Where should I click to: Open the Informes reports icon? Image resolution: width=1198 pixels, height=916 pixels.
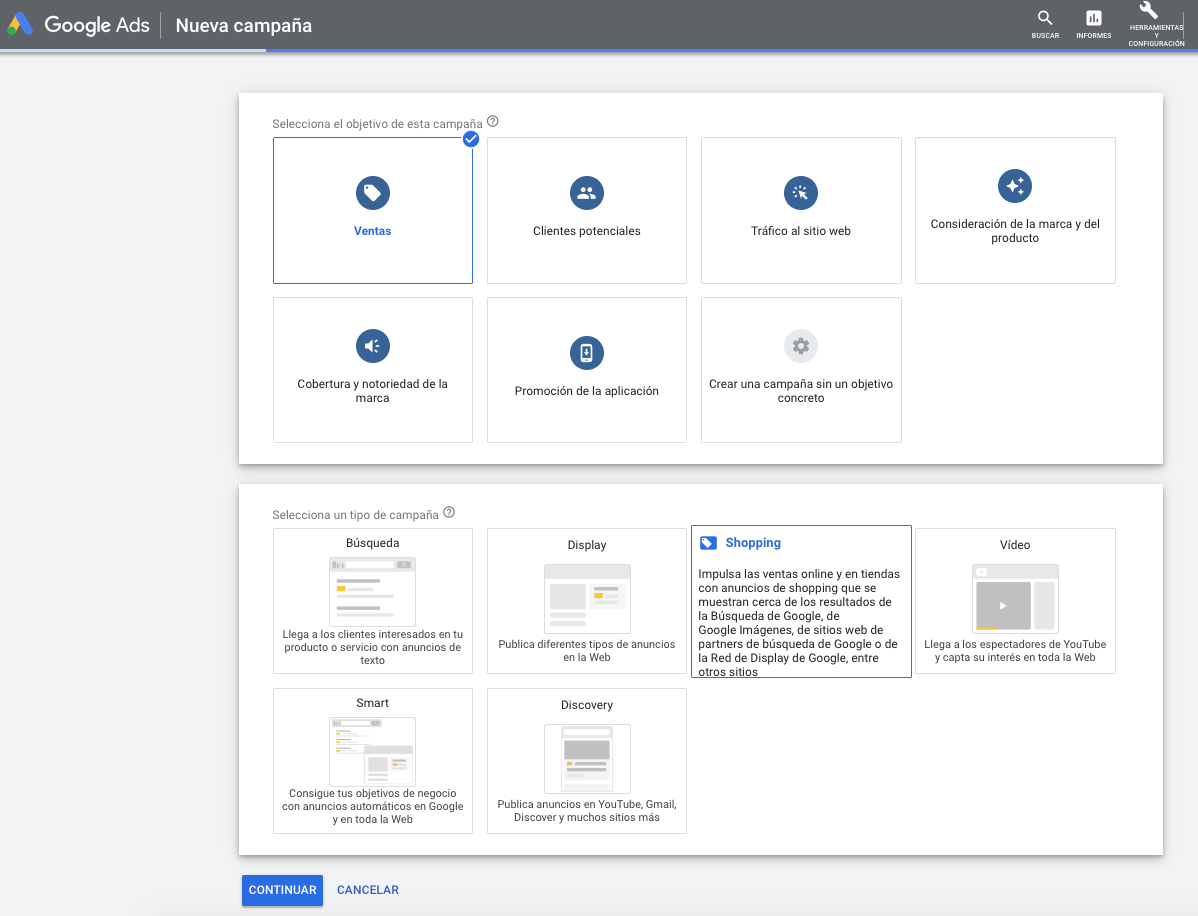click(x=1093, y=18)
